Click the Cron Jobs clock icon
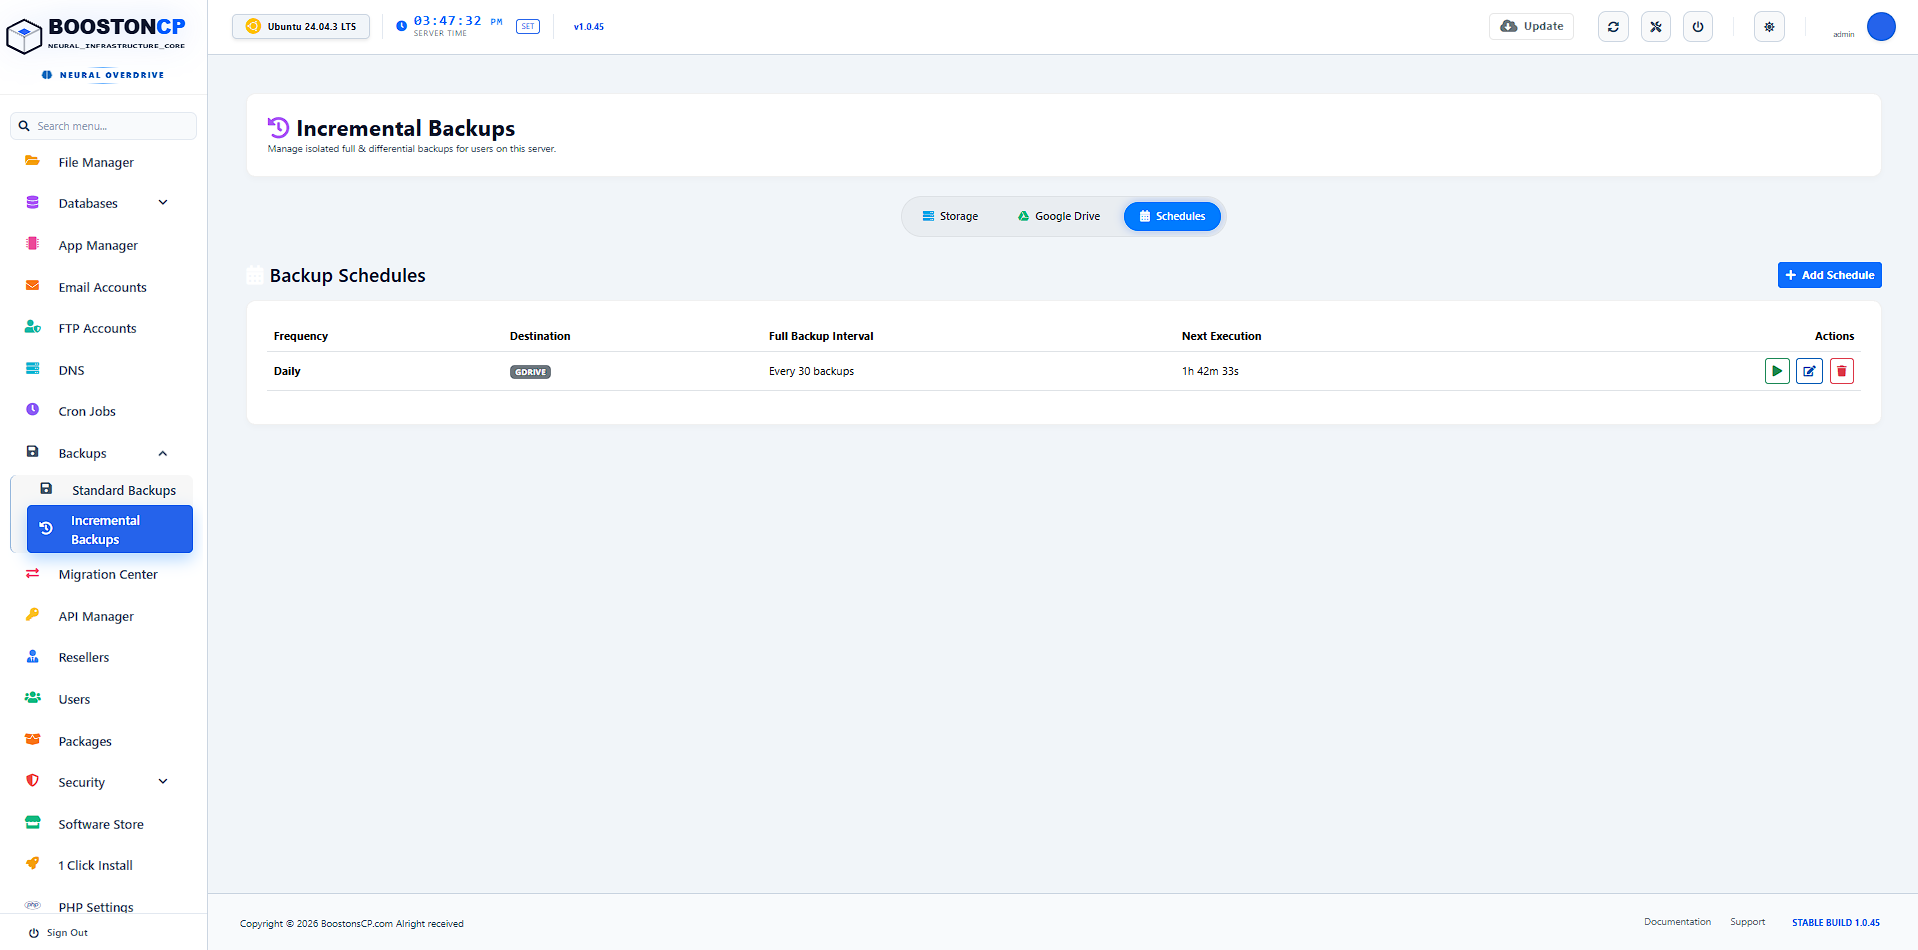The width and height of the screenshot is (1918, 950). (33, 410)
